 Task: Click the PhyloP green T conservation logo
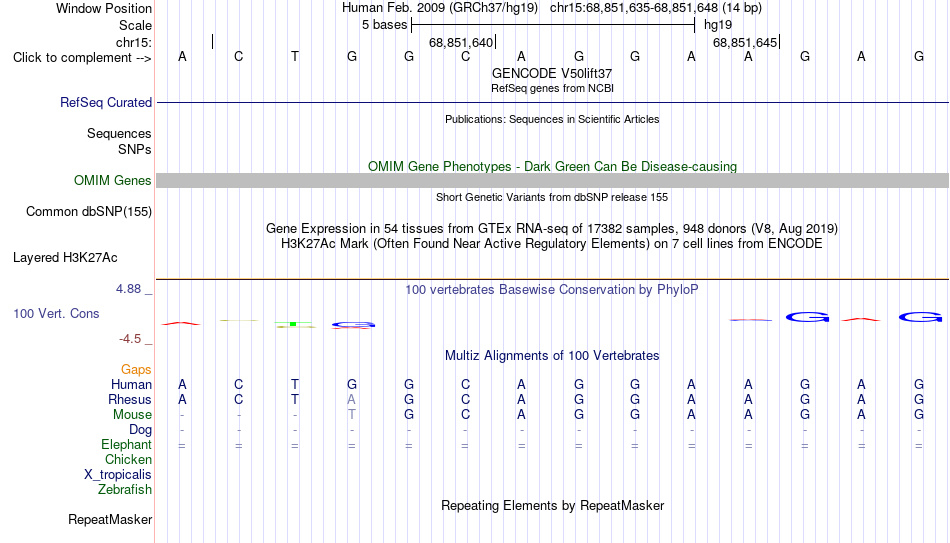coord(294,325)
